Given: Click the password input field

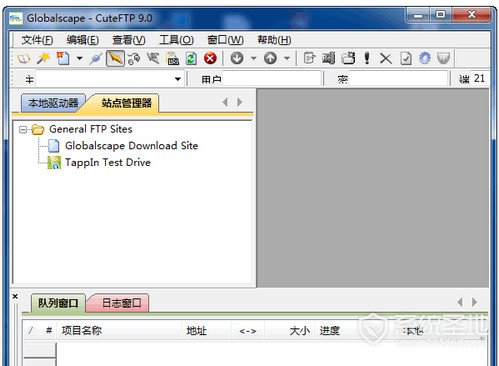Looking at the screenshot, I should pyautogui.click(x=397, y=79).
